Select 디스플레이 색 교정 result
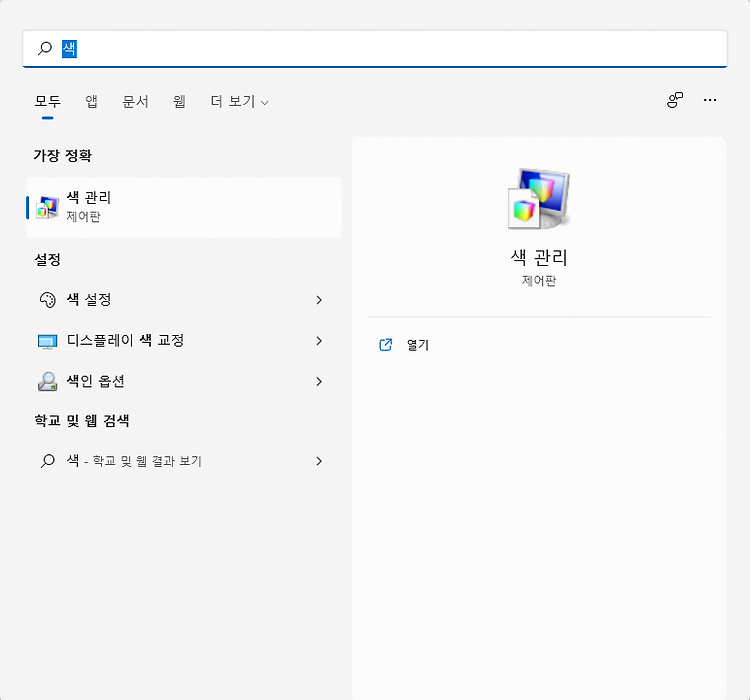The height and width of the screenshot is (700, 750). [184, 341]
